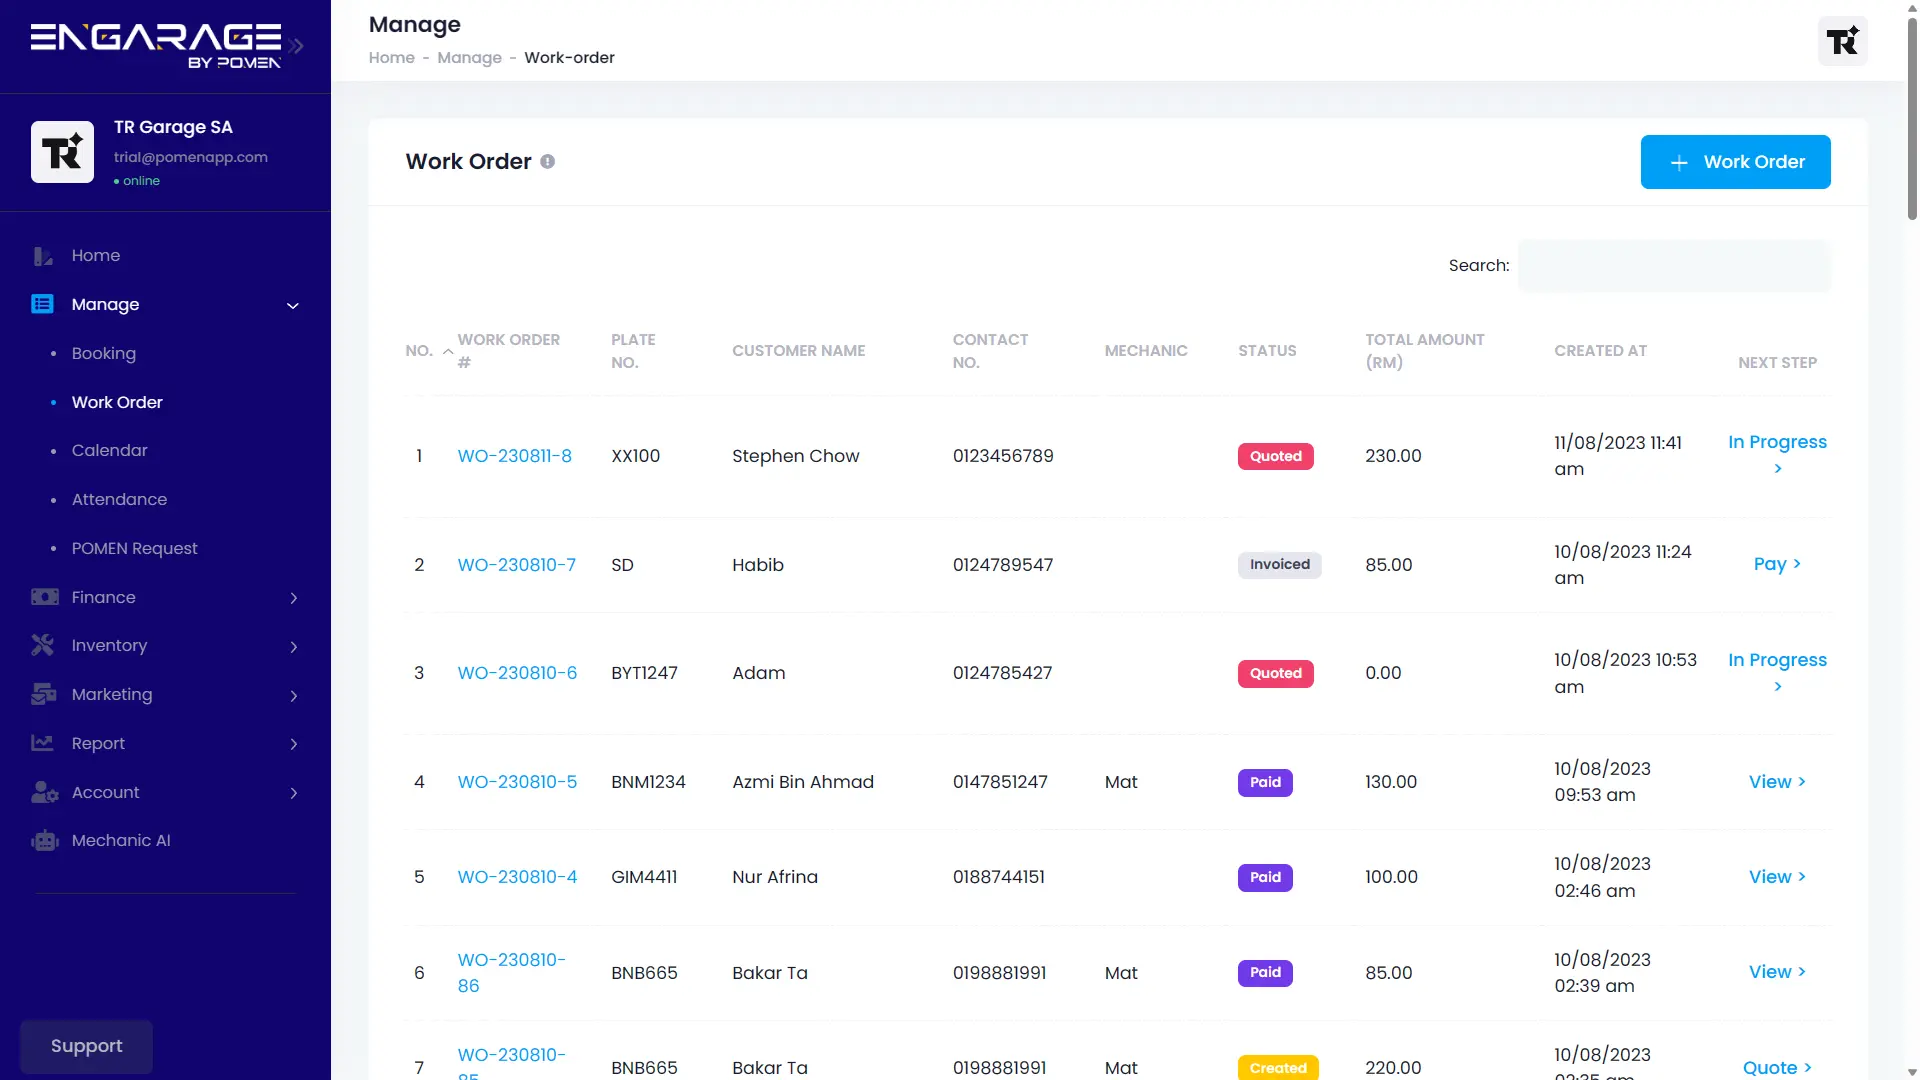The width and height of the screenshot is (1920, 1080).
Task: Click View for work order WO-230810-86
Action: tap(1778, 972)
